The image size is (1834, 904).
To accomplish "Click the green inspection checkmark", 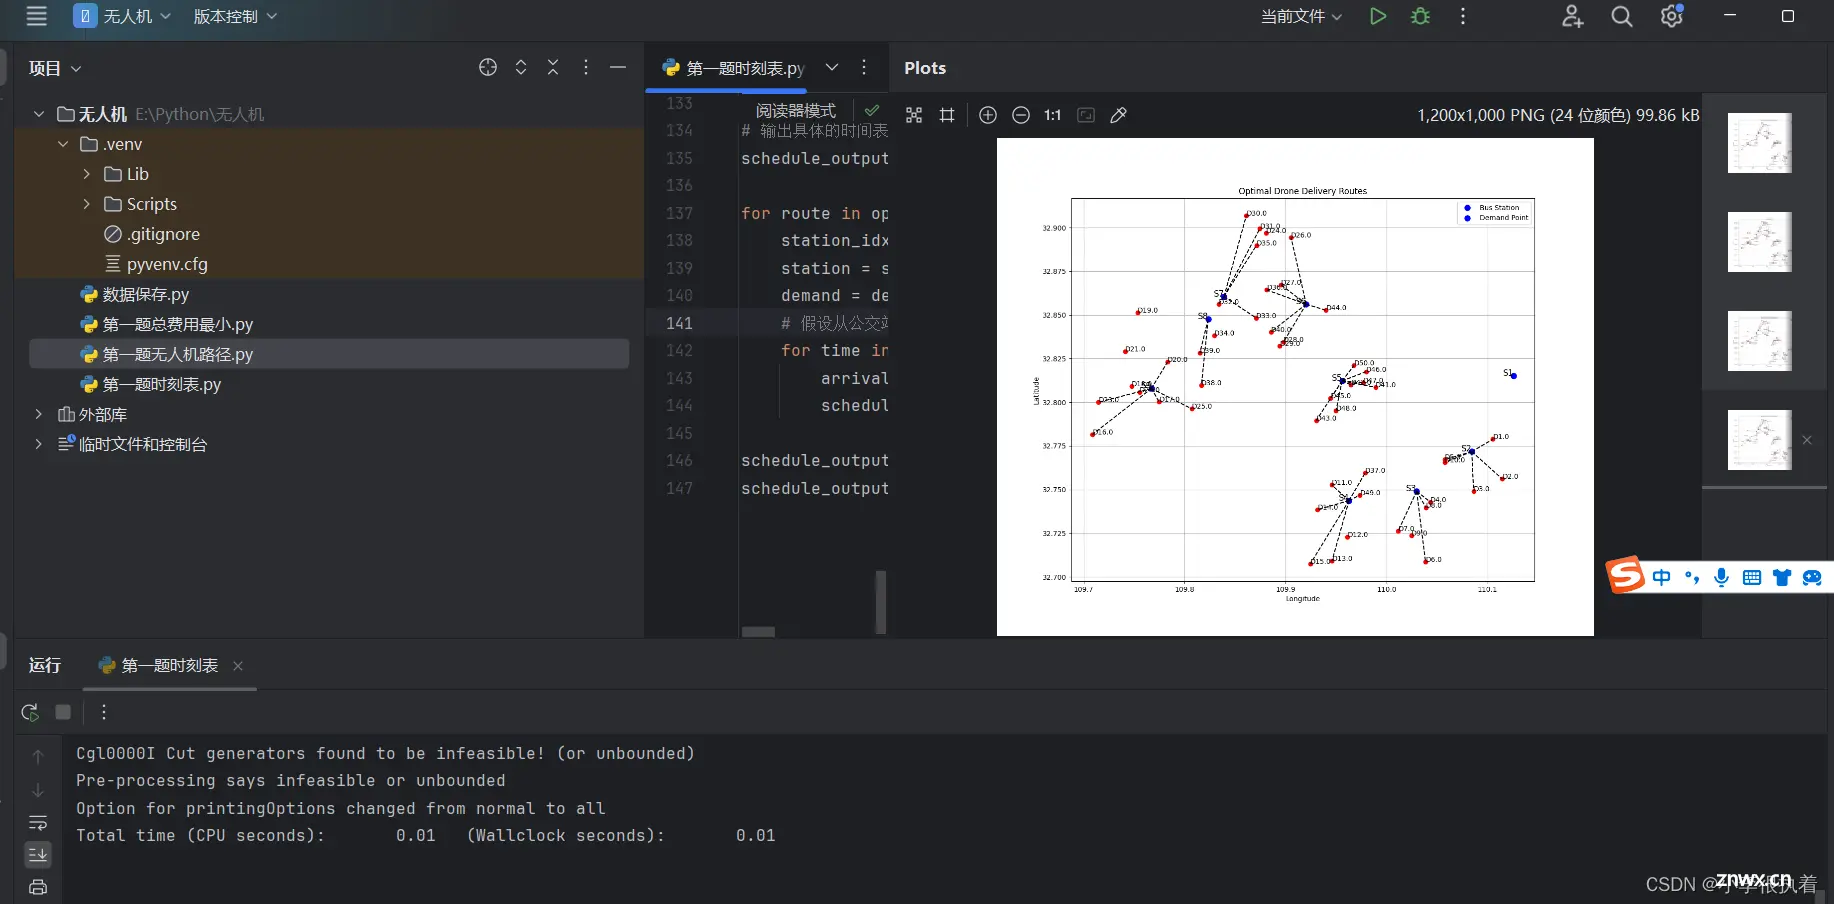I will coord(872,110).
